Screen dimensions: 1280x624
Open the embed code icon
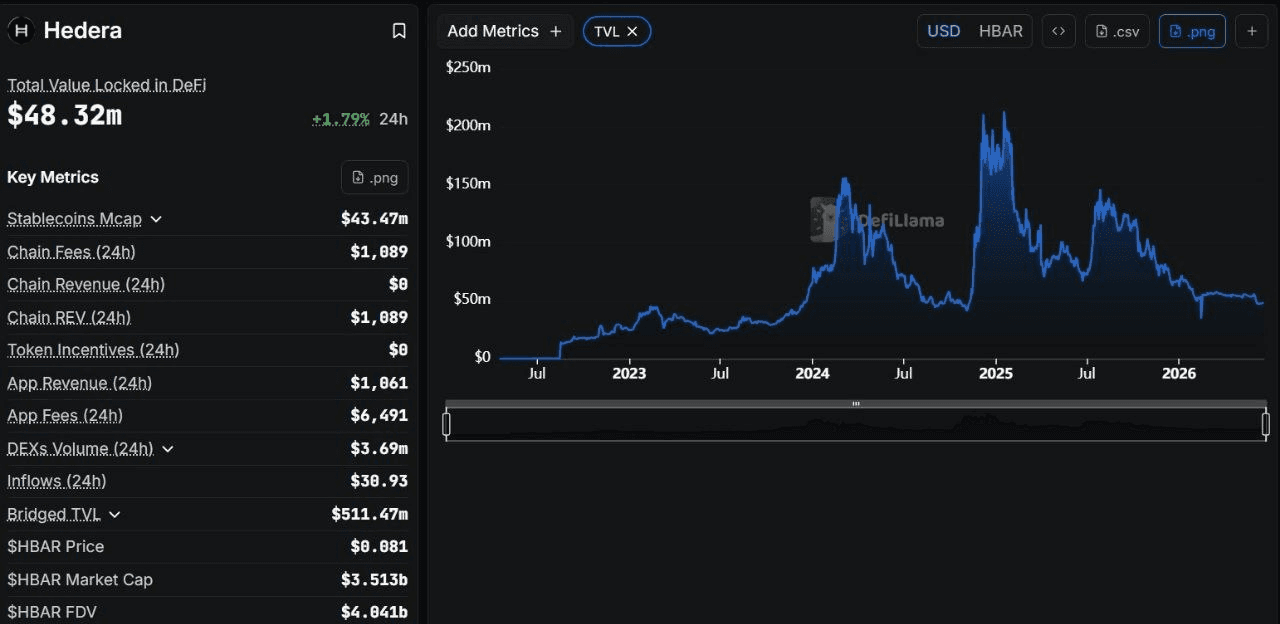tap(1058, 31)
